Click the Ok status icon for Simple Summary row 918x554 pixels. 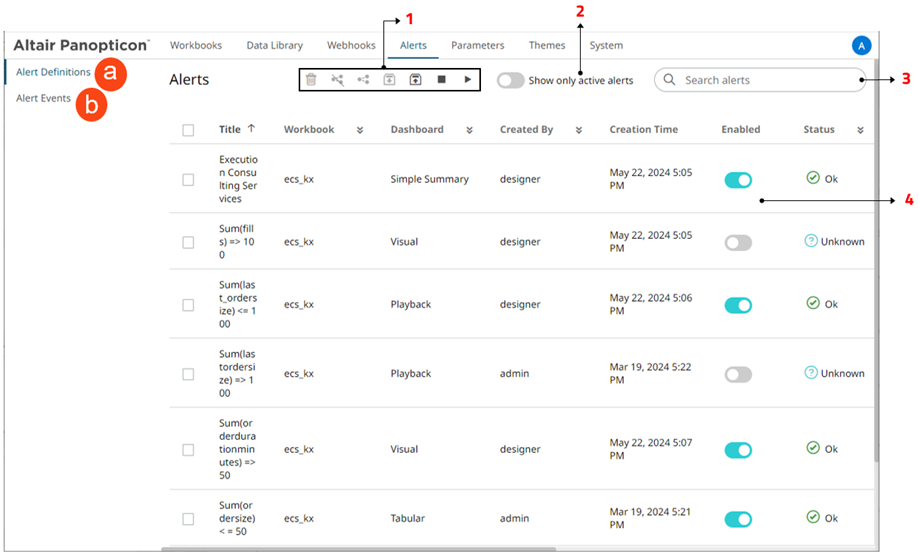point(813,177)
